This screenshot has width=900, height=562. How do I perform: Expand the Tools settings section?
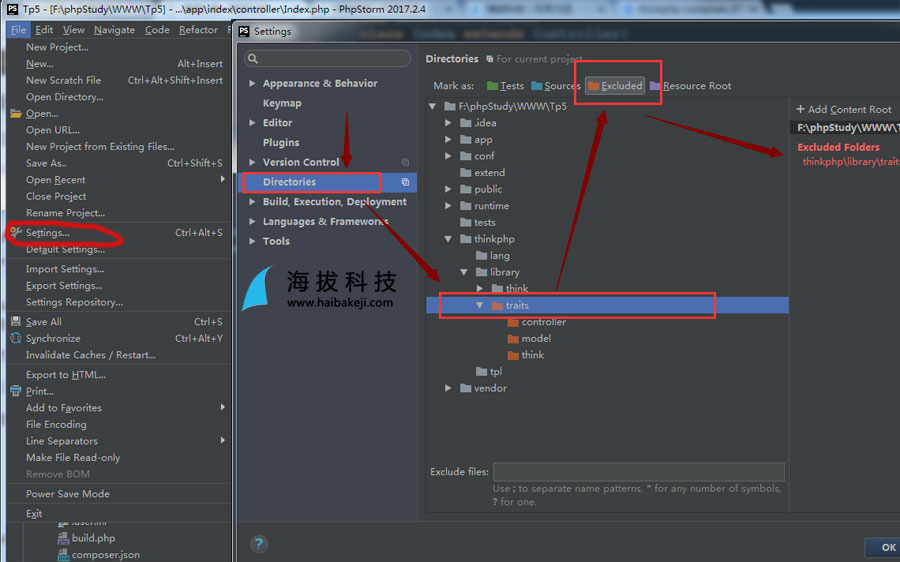(252, 241)
